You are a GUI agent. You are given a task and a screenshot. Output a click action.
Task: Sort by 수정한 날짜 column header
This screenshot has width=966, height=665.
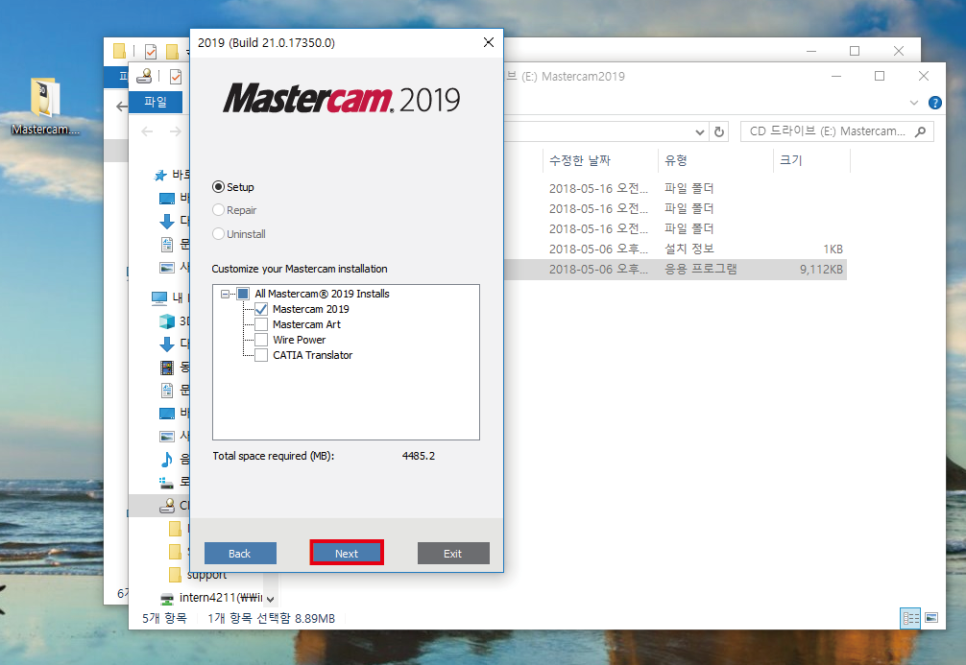click(x=579, y=161)
